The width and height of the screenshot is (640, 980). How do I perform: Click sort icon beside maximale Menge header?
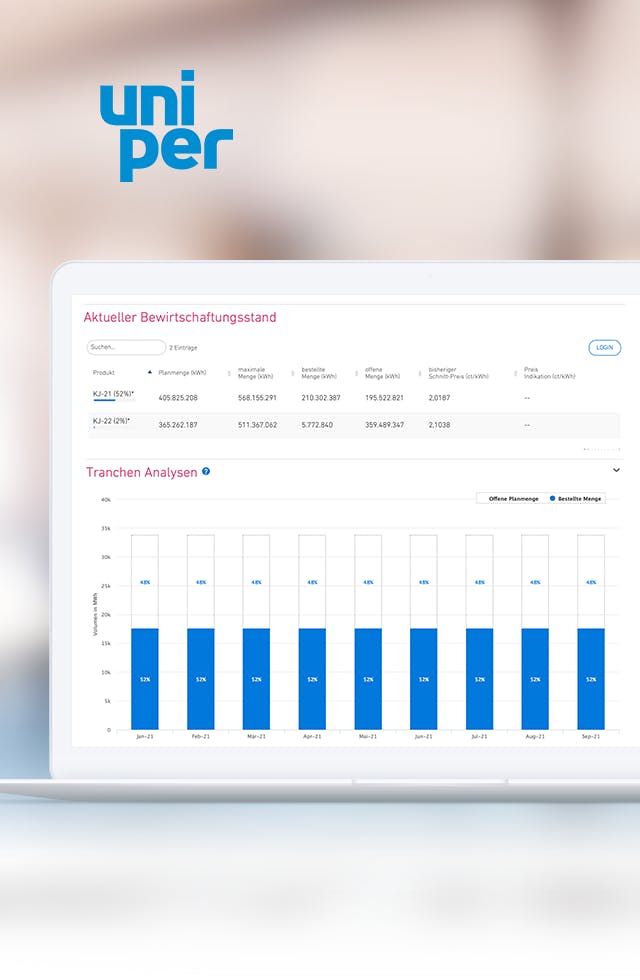click(228, 373)
